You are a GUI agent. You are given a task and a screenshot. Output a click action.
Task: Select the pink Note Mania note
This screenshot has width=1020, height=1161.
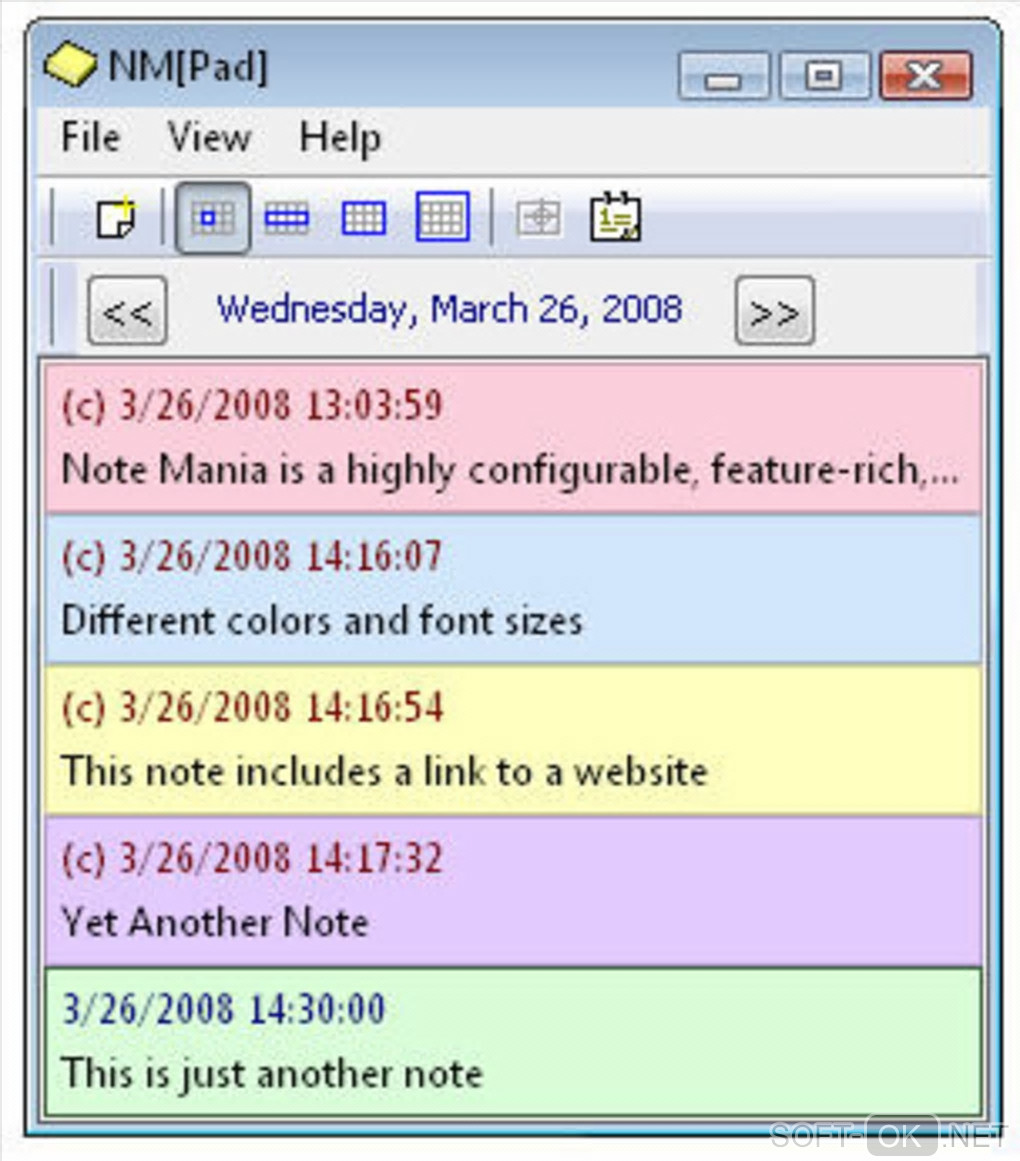click(513, 438)
